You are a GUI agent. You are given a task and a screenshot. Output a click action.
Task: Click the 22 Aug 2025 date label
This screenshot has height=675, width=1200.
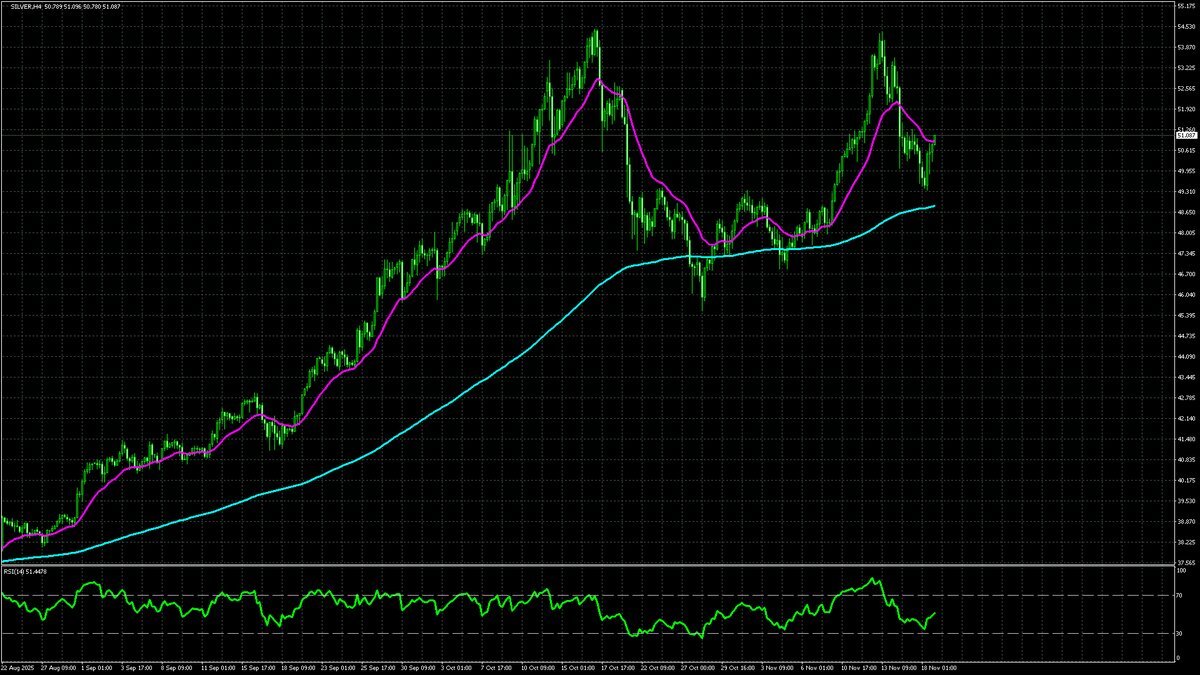pos(18,668)
